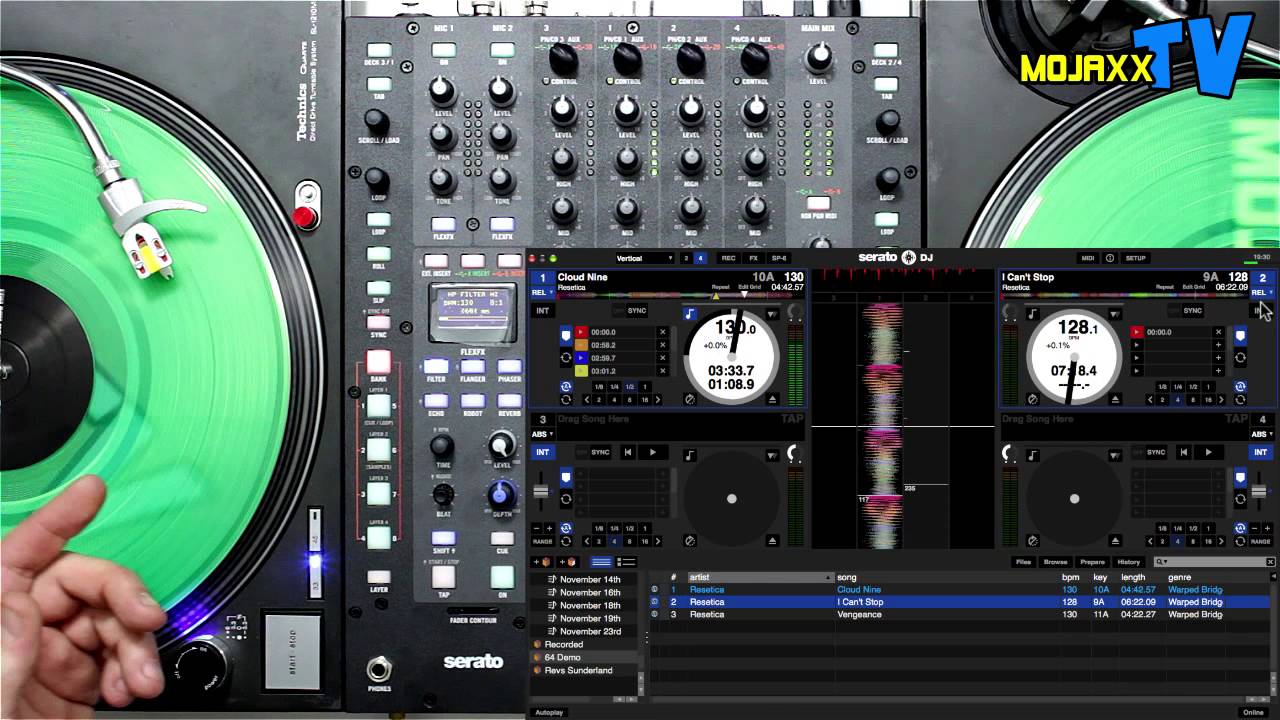
Task: Open ABS mode dropdown on deck 4
Action: (x=1262, y=434)
